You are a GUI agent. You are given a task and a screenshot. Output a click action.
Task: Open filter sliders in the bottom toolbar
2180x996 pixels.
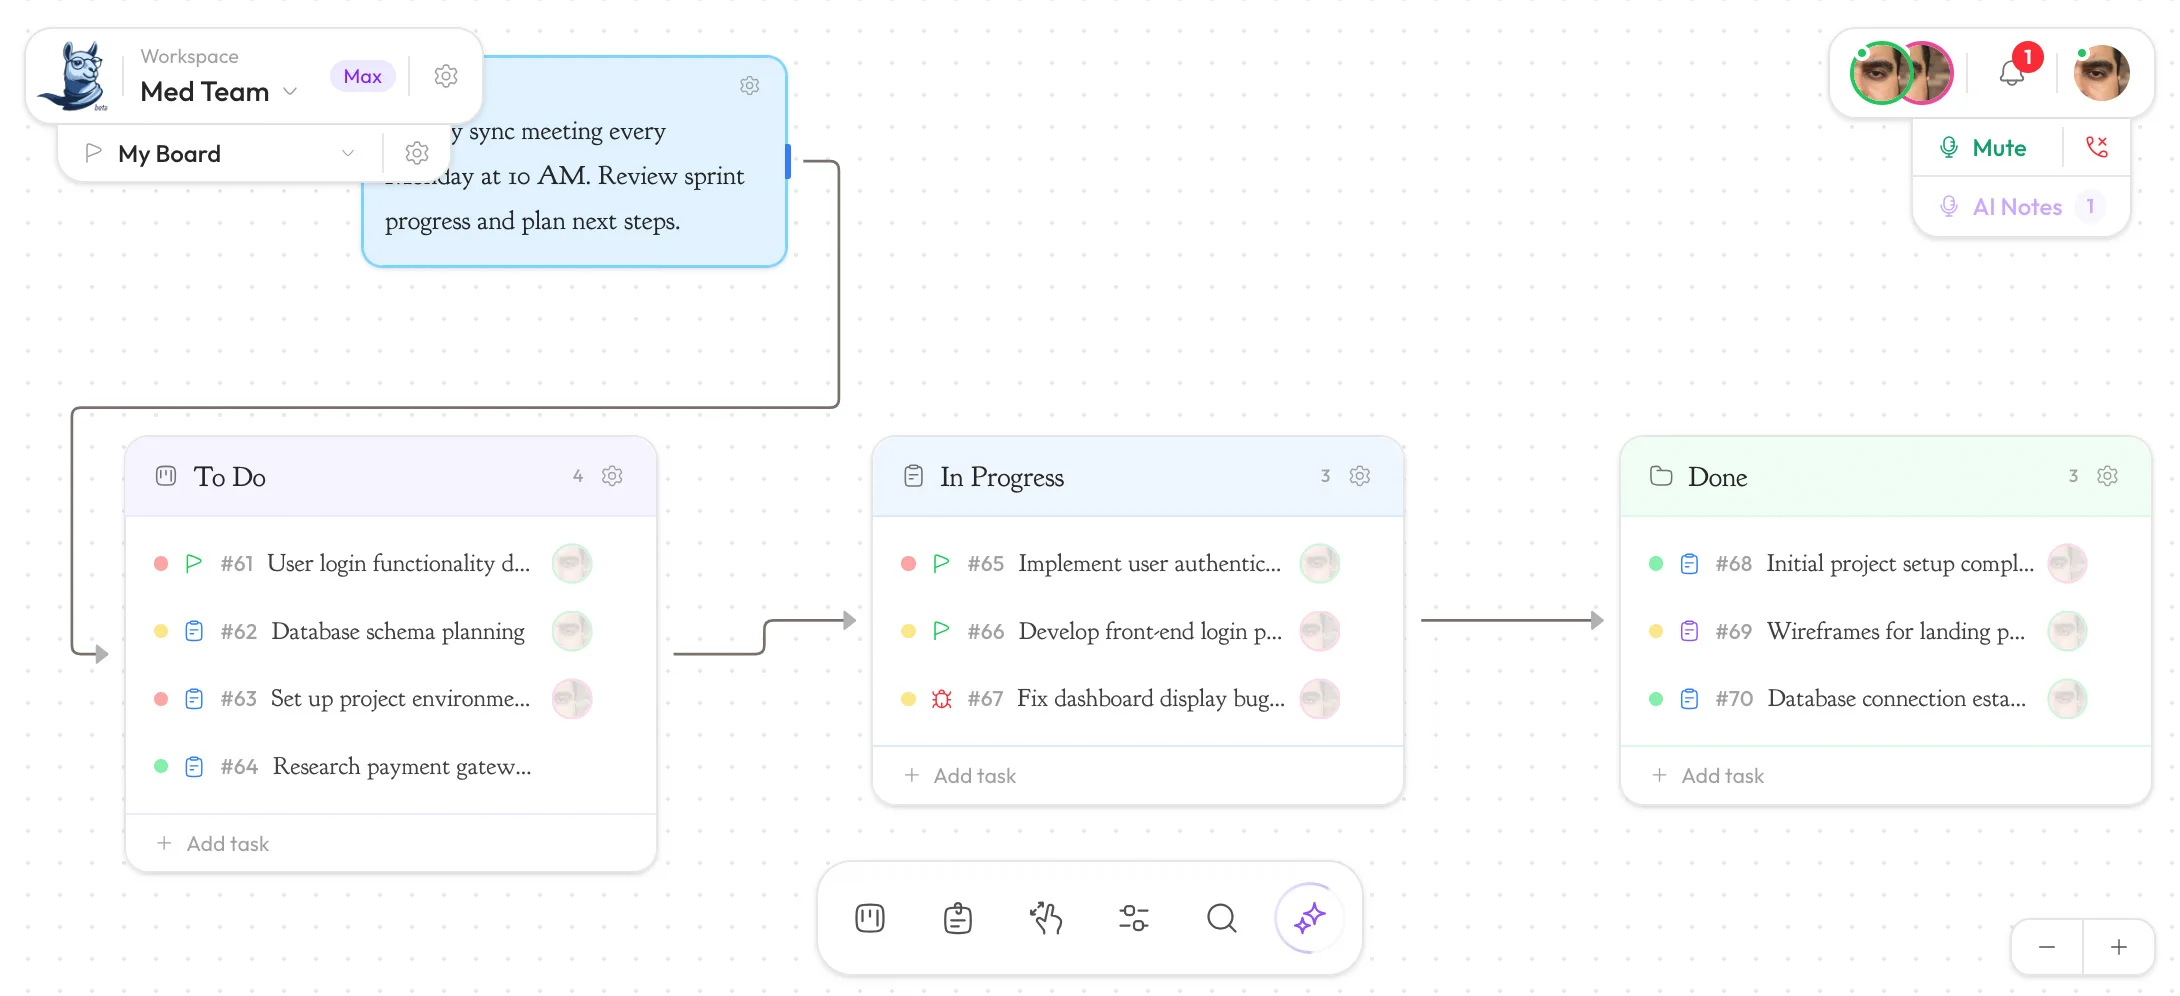click(1133, 917)
